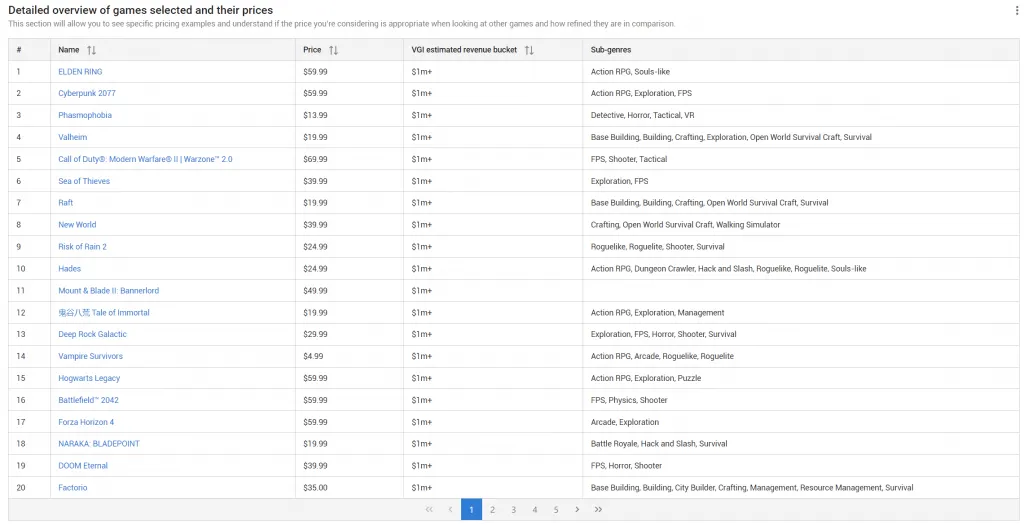Open the Cyberpunk 2077 link
Viewport: 1024px width, 525px height.
coord(87,93)
